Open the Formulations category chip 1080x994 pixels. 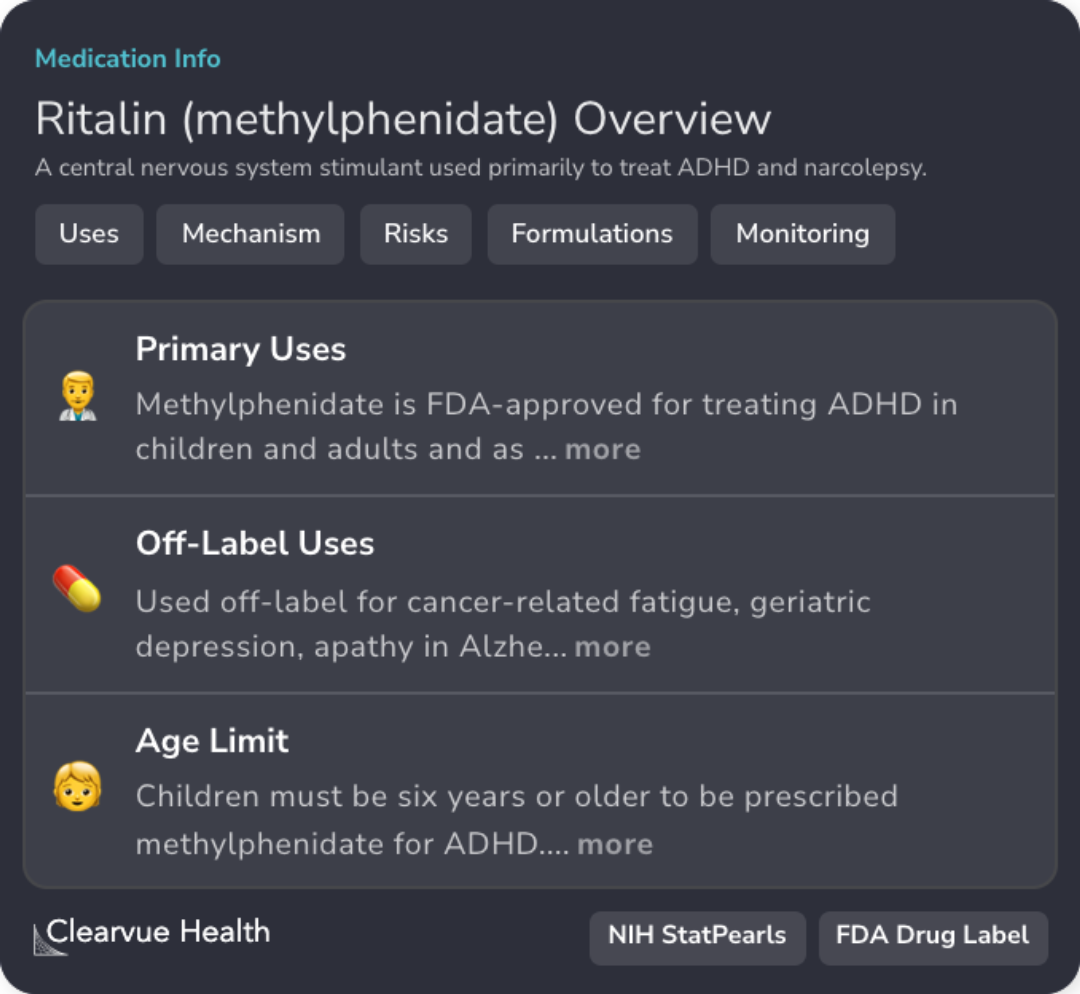pos(592,234)
